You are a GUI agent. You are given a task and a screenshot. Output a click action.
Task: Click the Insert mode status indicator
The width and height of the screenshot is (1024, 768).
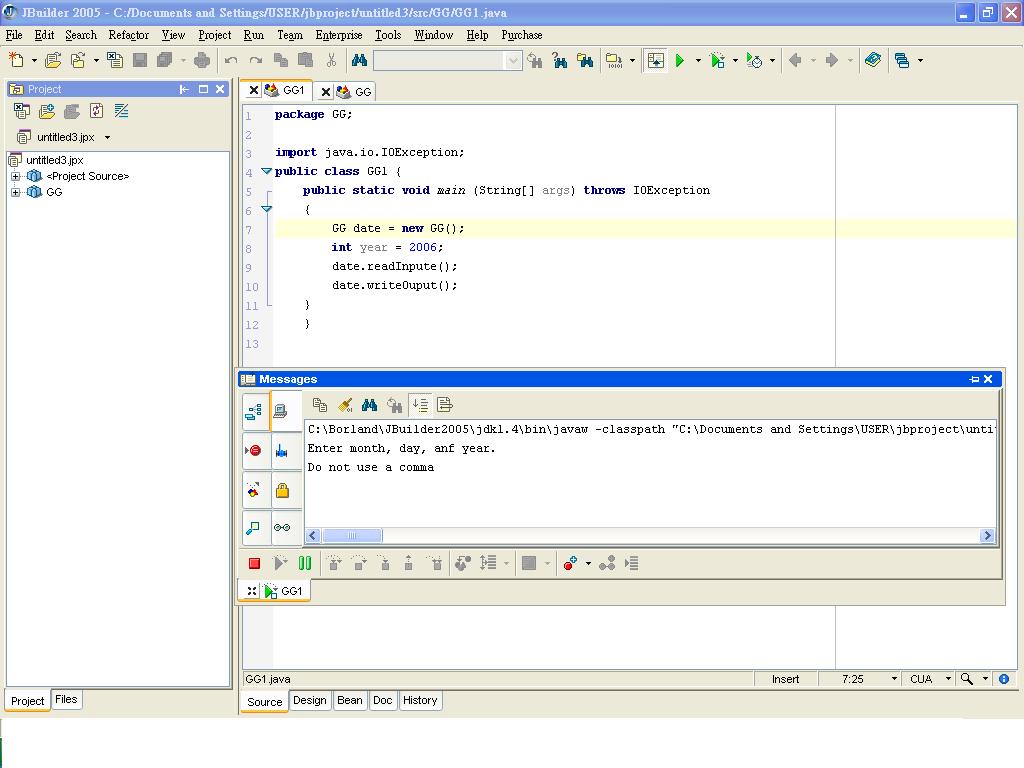click(785, 679)
